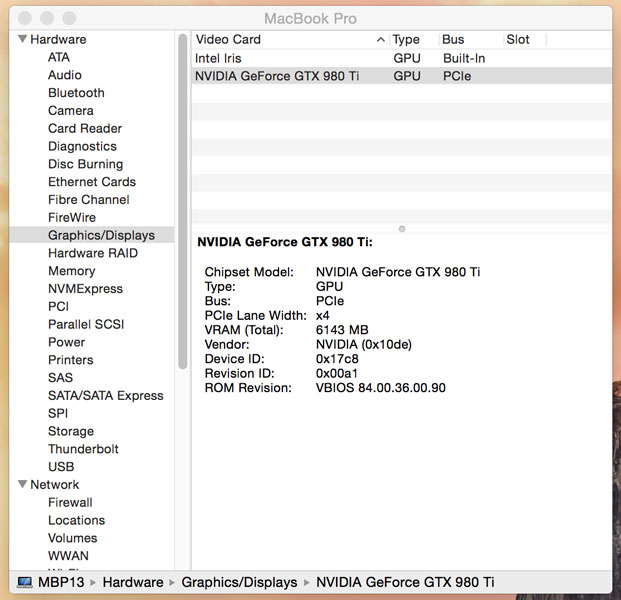Select Volumes under Network
The width and height of the screenshot is (621, 600).
(x=72, y=538)
